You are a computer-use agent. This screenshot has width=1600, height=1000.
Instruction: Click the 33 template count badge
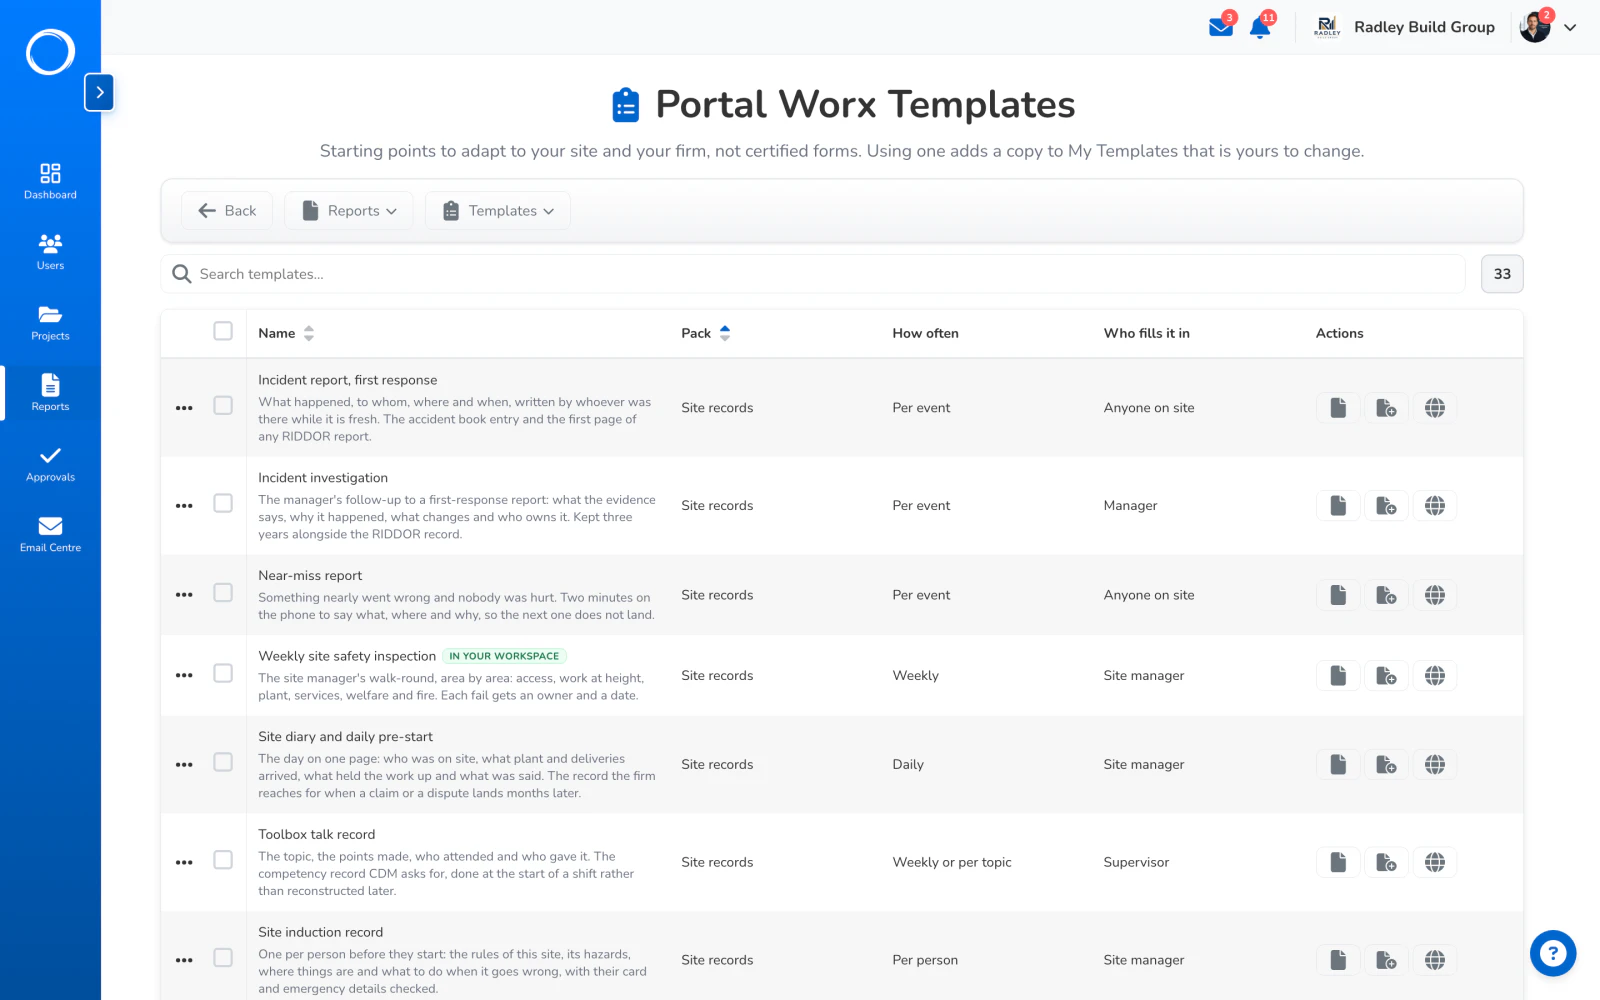[x=1502, y=274]
